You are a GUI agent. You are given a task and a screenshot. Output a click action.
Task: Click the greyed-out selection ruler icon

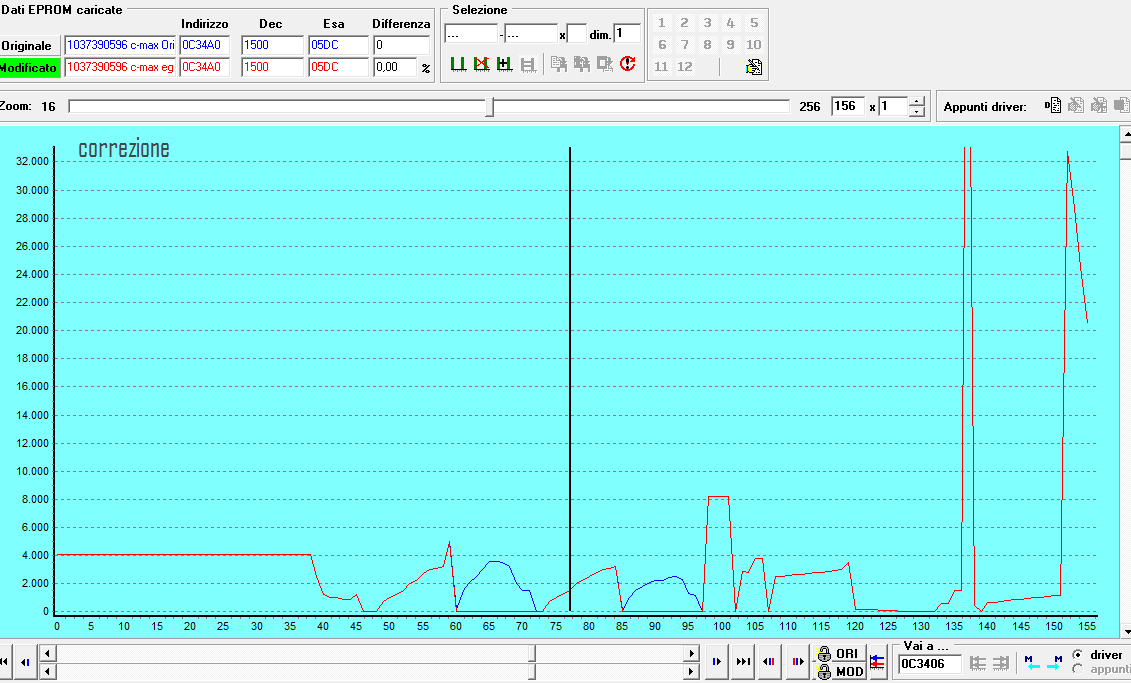pyautogui.click(x=528, y=64)
